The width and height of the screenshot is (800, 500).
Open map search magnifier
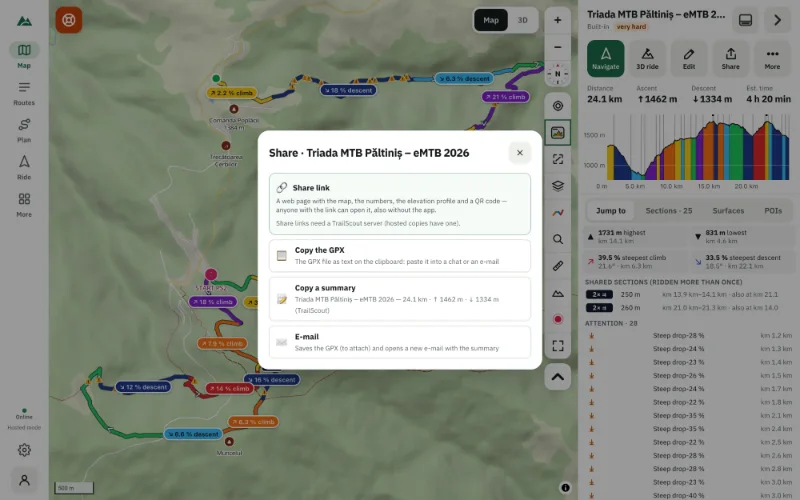coord(558,239)
